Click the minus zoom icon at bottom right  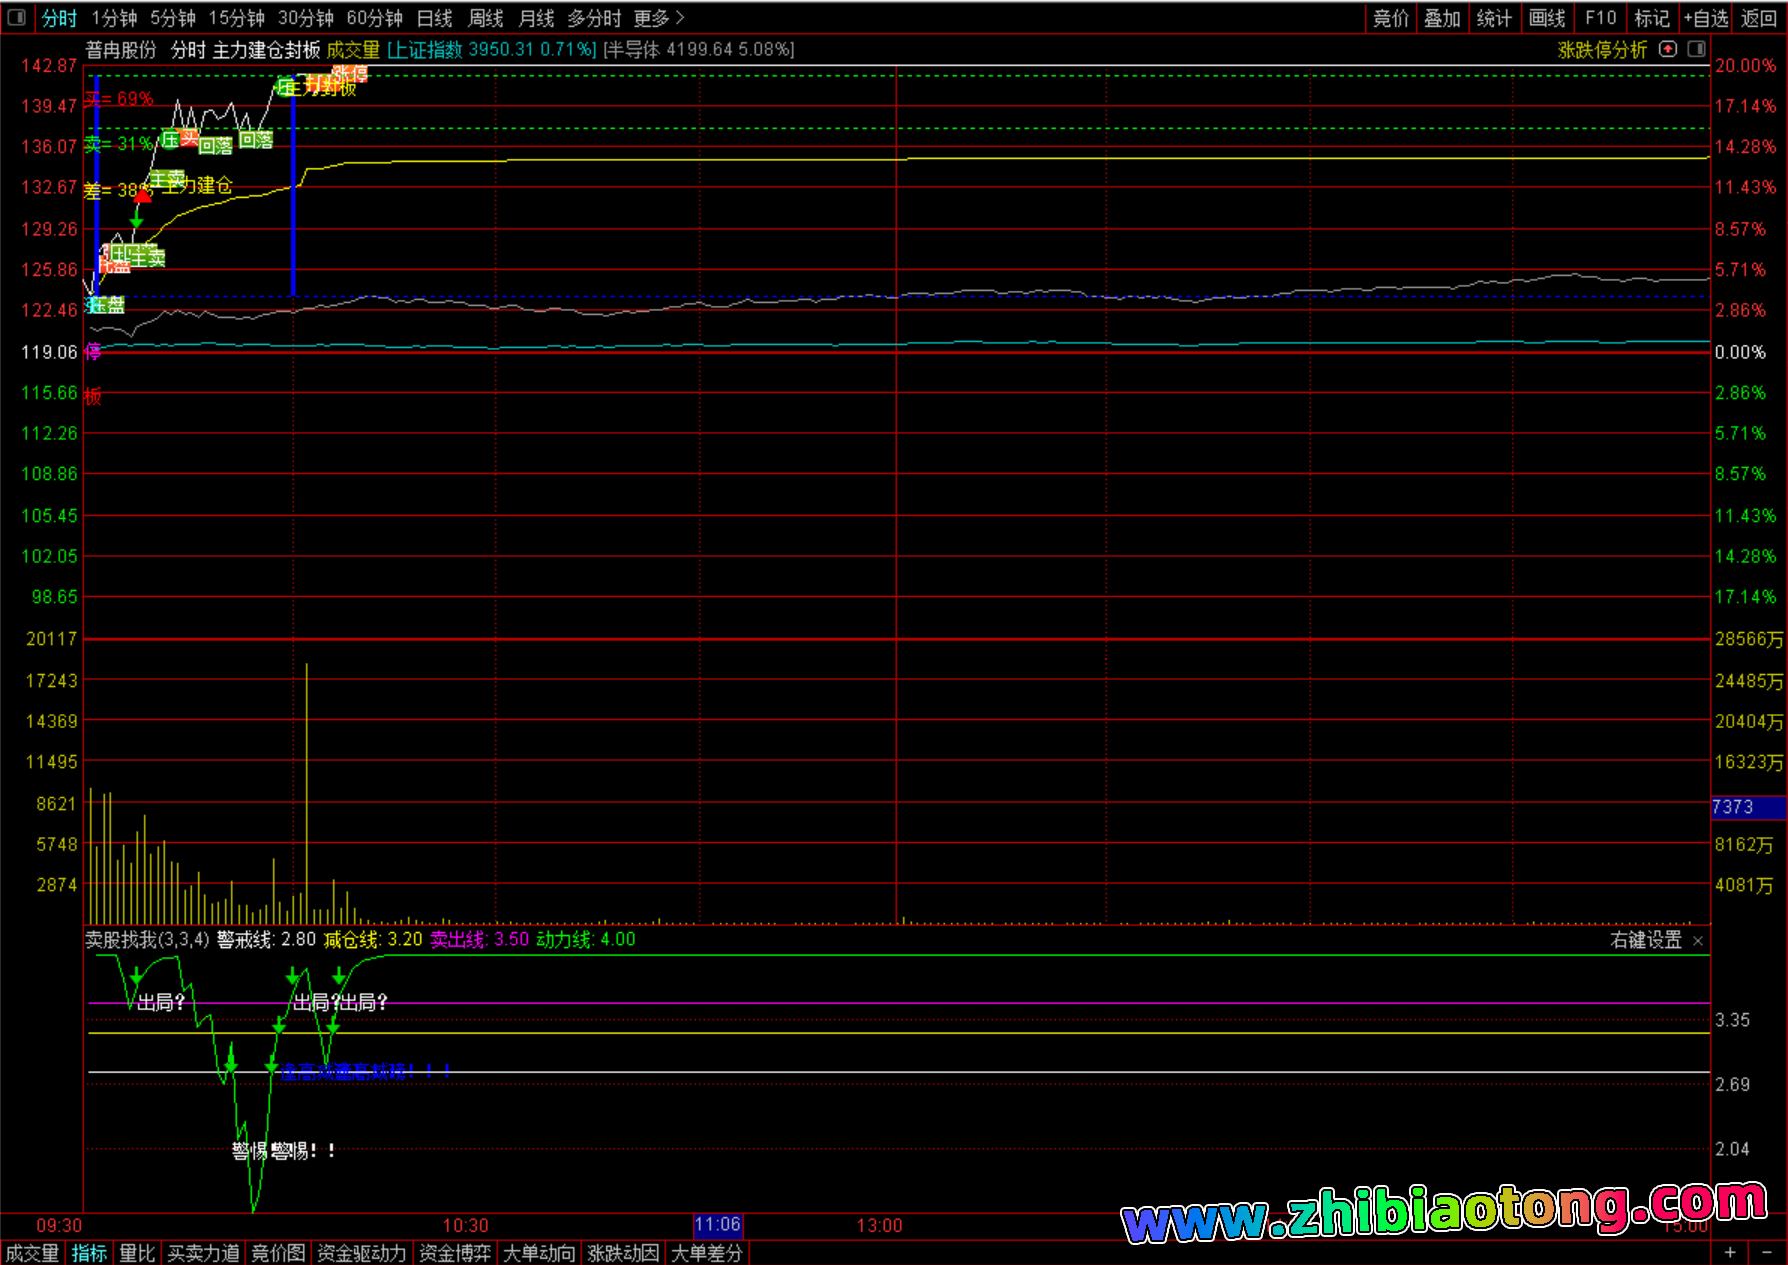1767,1252
